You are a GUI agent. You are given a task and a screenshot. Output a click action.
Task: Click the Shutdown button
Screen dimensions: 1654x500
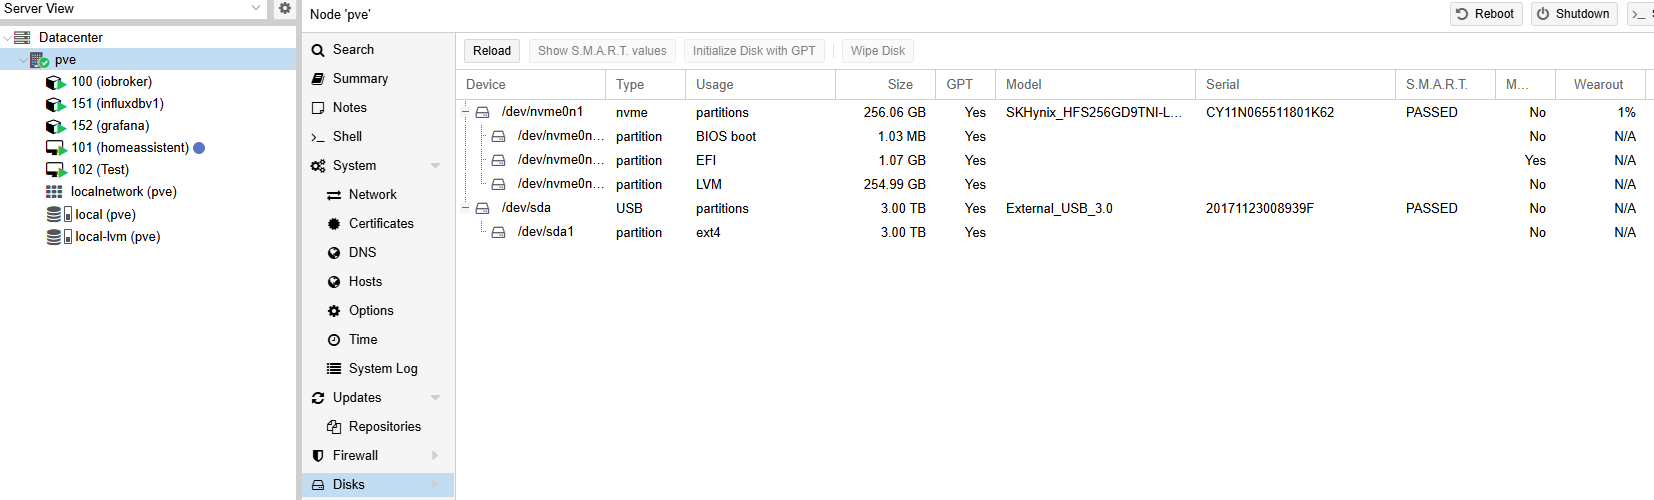pos(1573,14)
